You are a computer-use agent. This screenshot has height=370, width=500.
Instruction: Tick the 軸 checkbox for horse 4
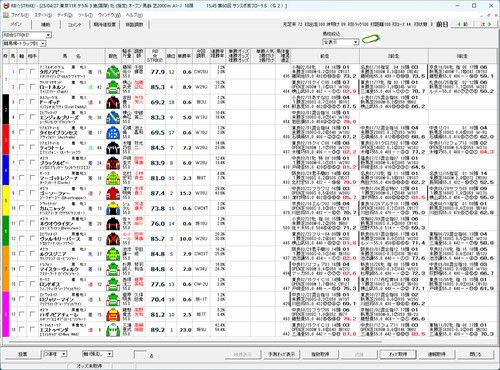[x=22, y=117]
